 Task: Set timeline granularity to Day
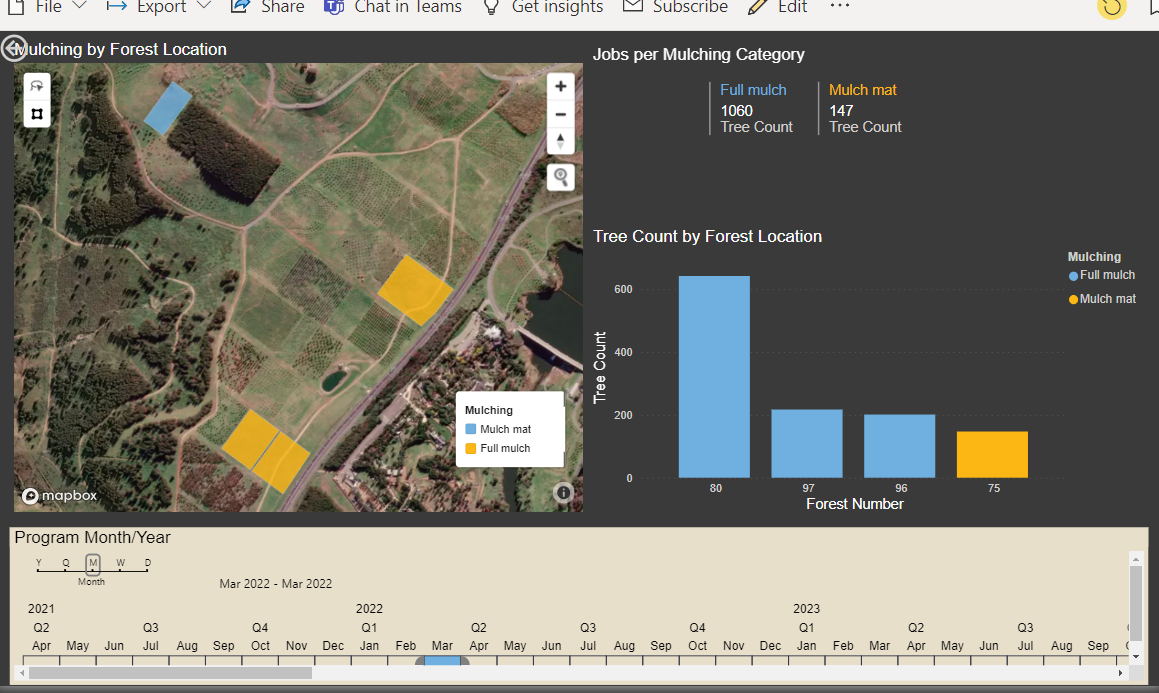[x=147, y=564]
